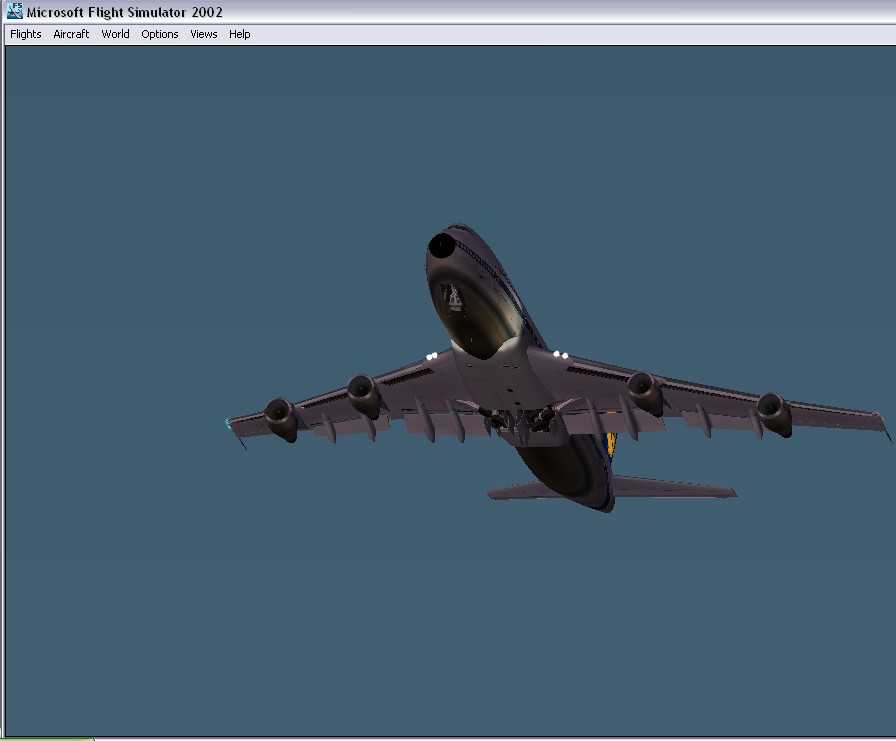Click the left wingtip with the cyan light
The height and width of the screenshot is (741, 896).
coord(233,425)
